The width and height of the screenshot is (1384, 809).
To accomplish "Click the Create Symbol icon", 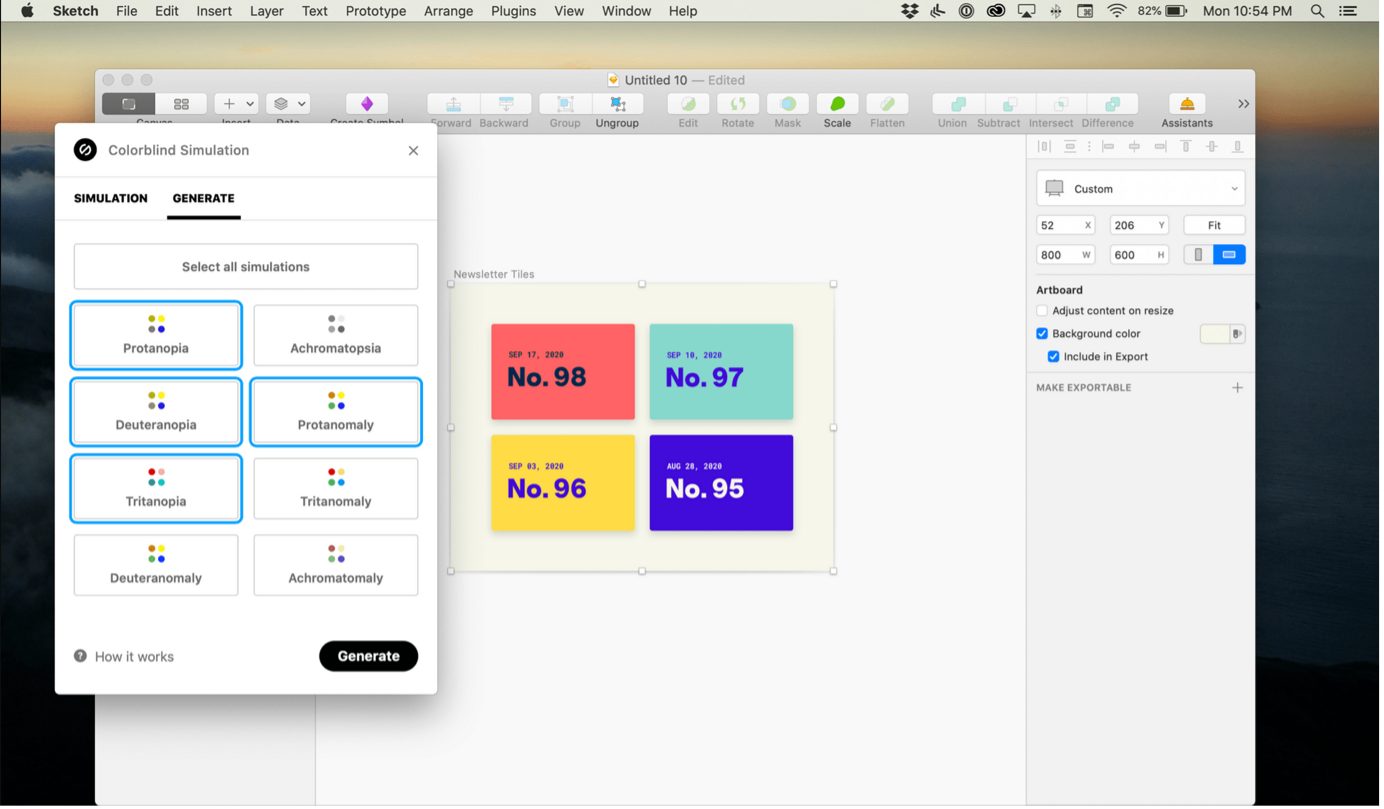I will [367, 104].
